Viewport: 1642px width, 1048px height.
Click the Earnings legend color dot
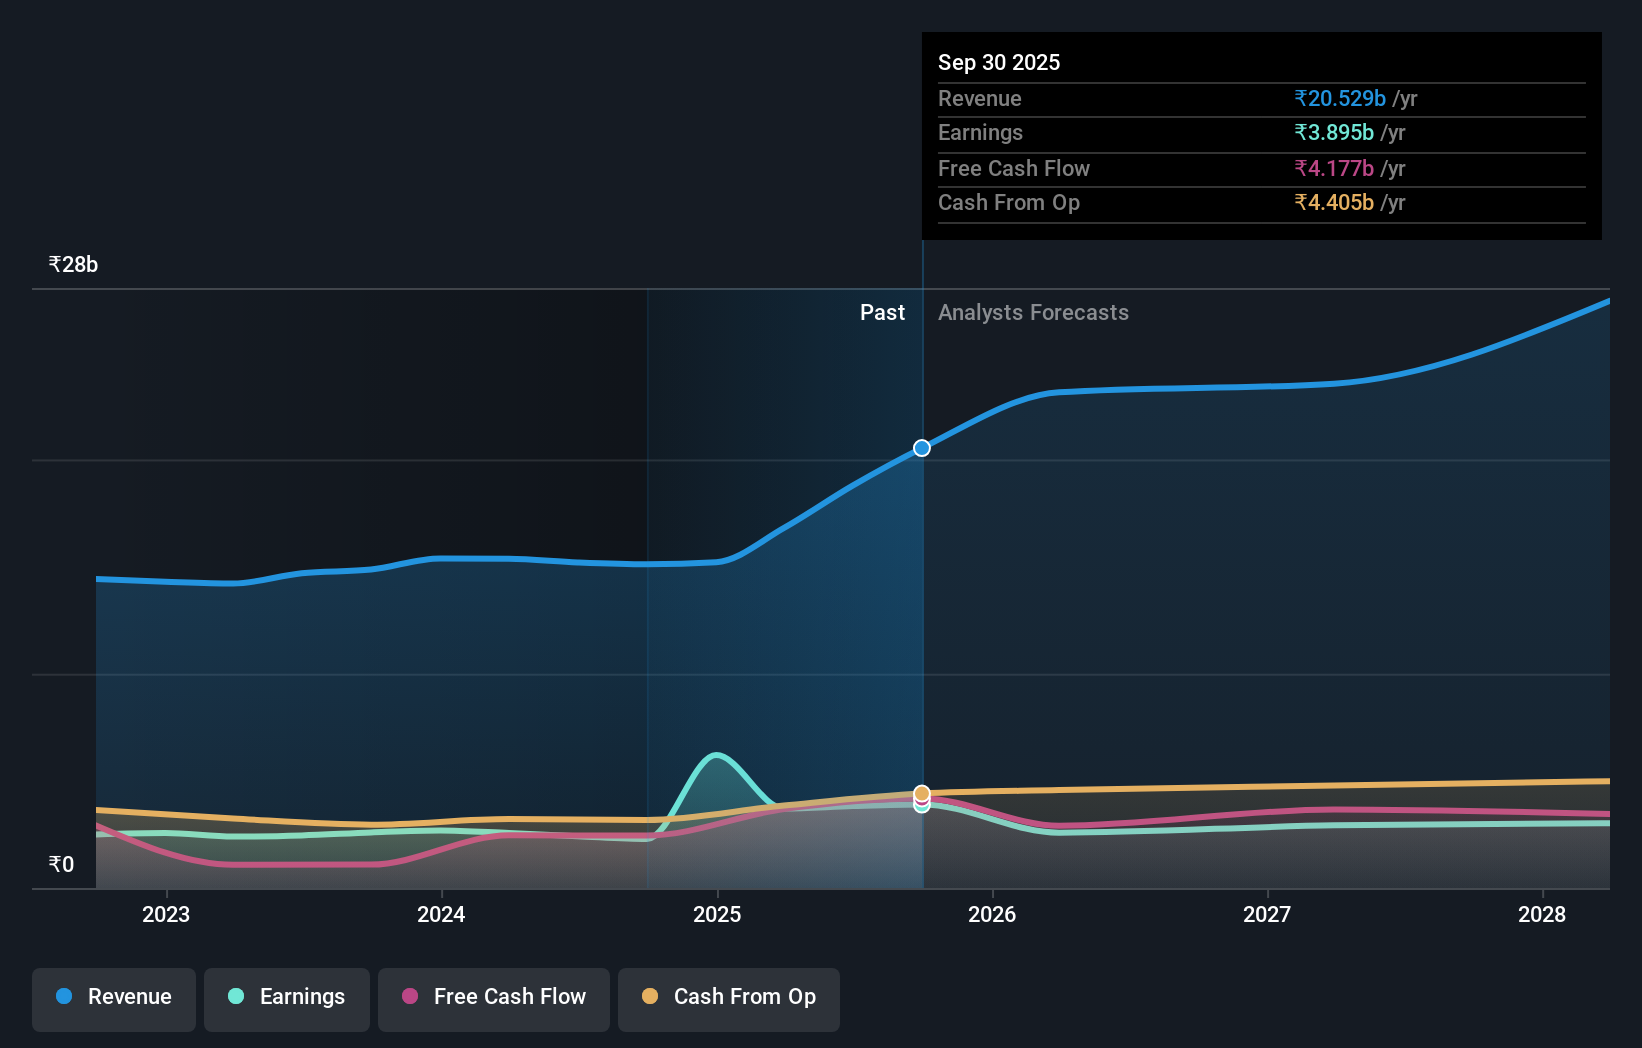tap(234, 997)
